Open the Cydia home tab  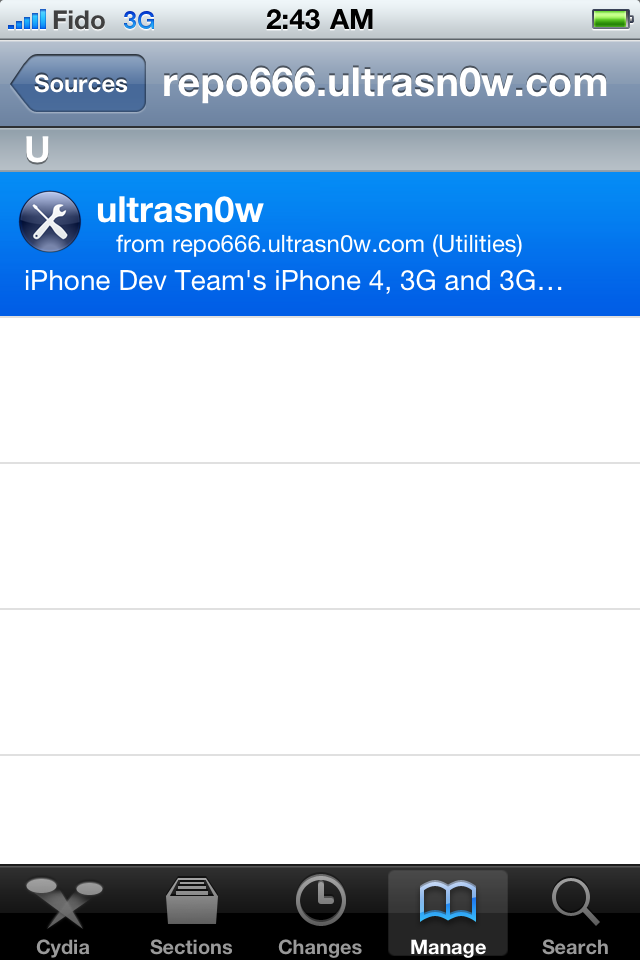point(63,913)
